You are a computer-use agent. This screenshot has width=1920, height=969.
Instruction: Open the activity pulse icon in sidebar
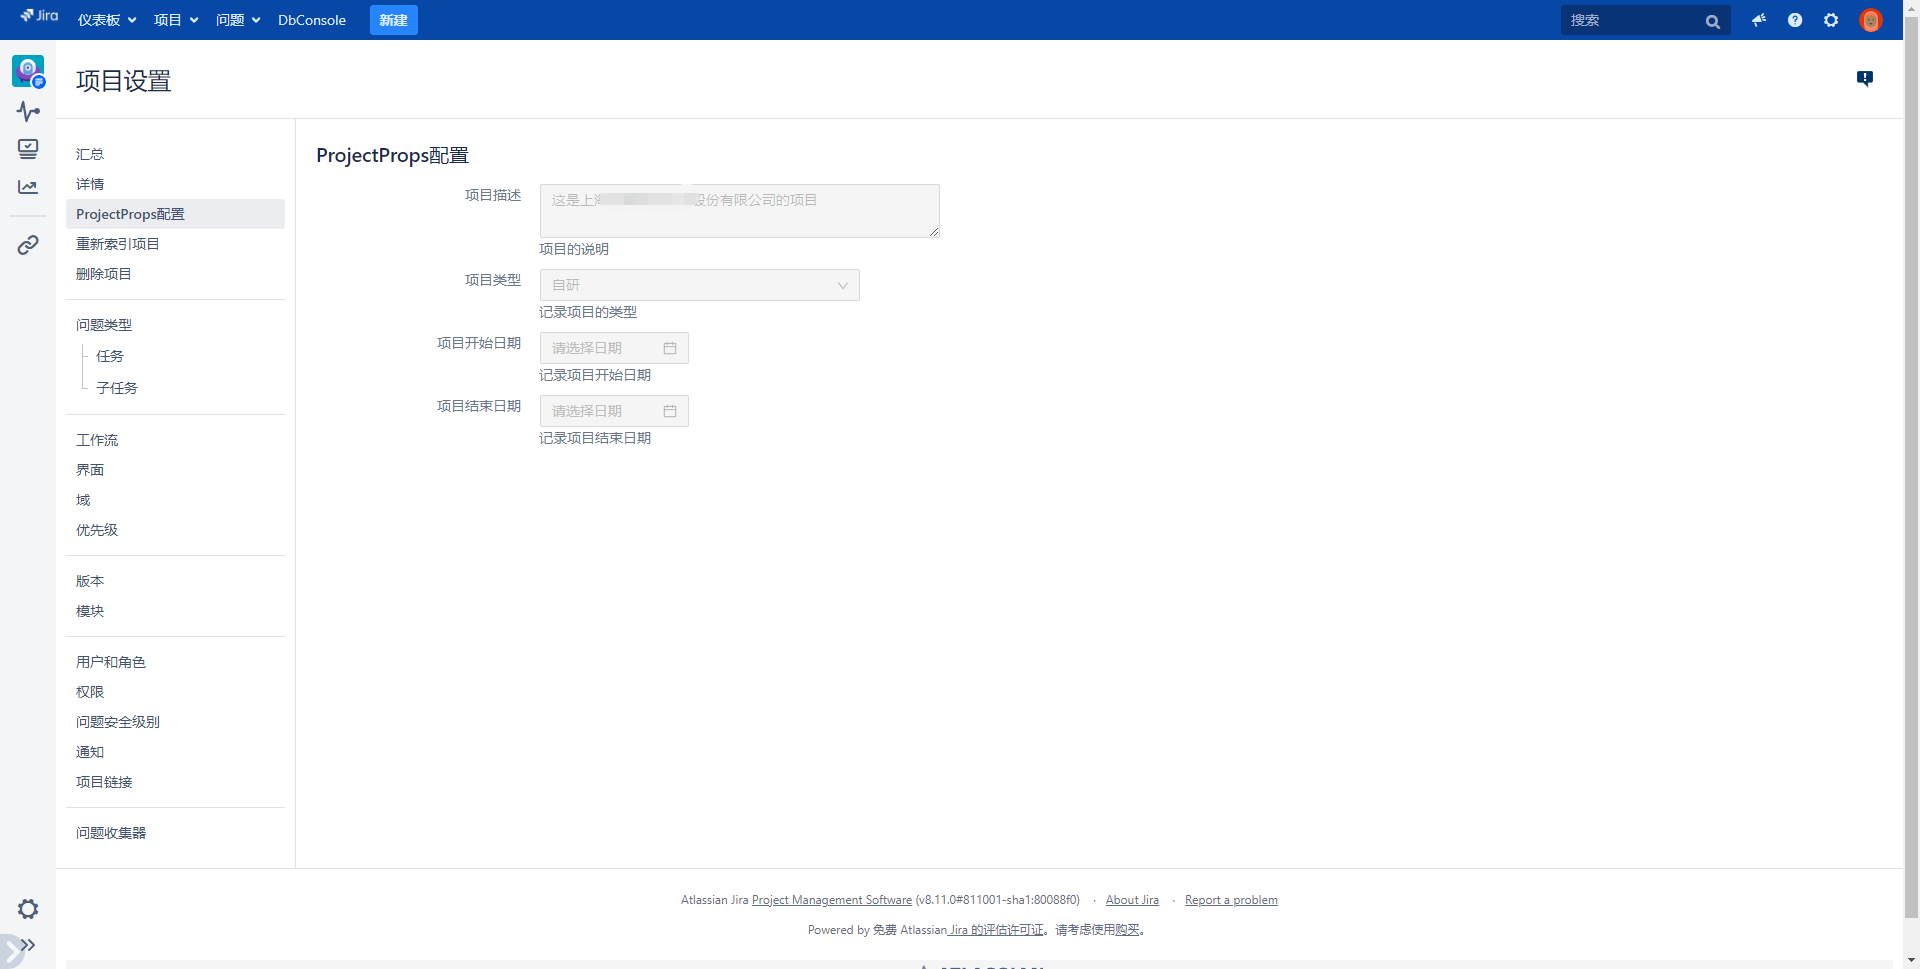(28, 111)
